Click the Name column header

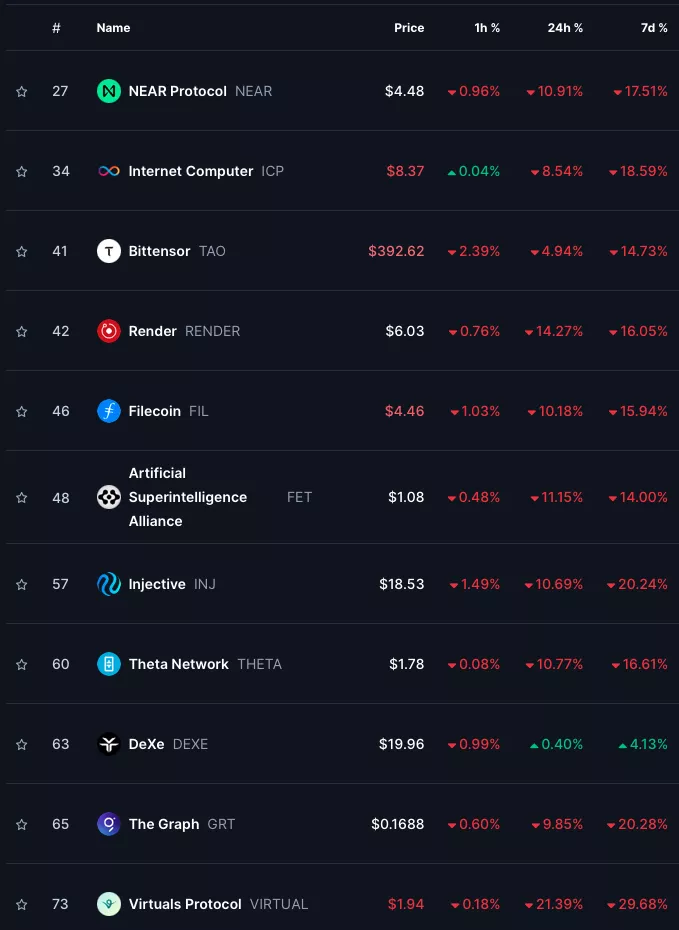[x=113, y=28]
